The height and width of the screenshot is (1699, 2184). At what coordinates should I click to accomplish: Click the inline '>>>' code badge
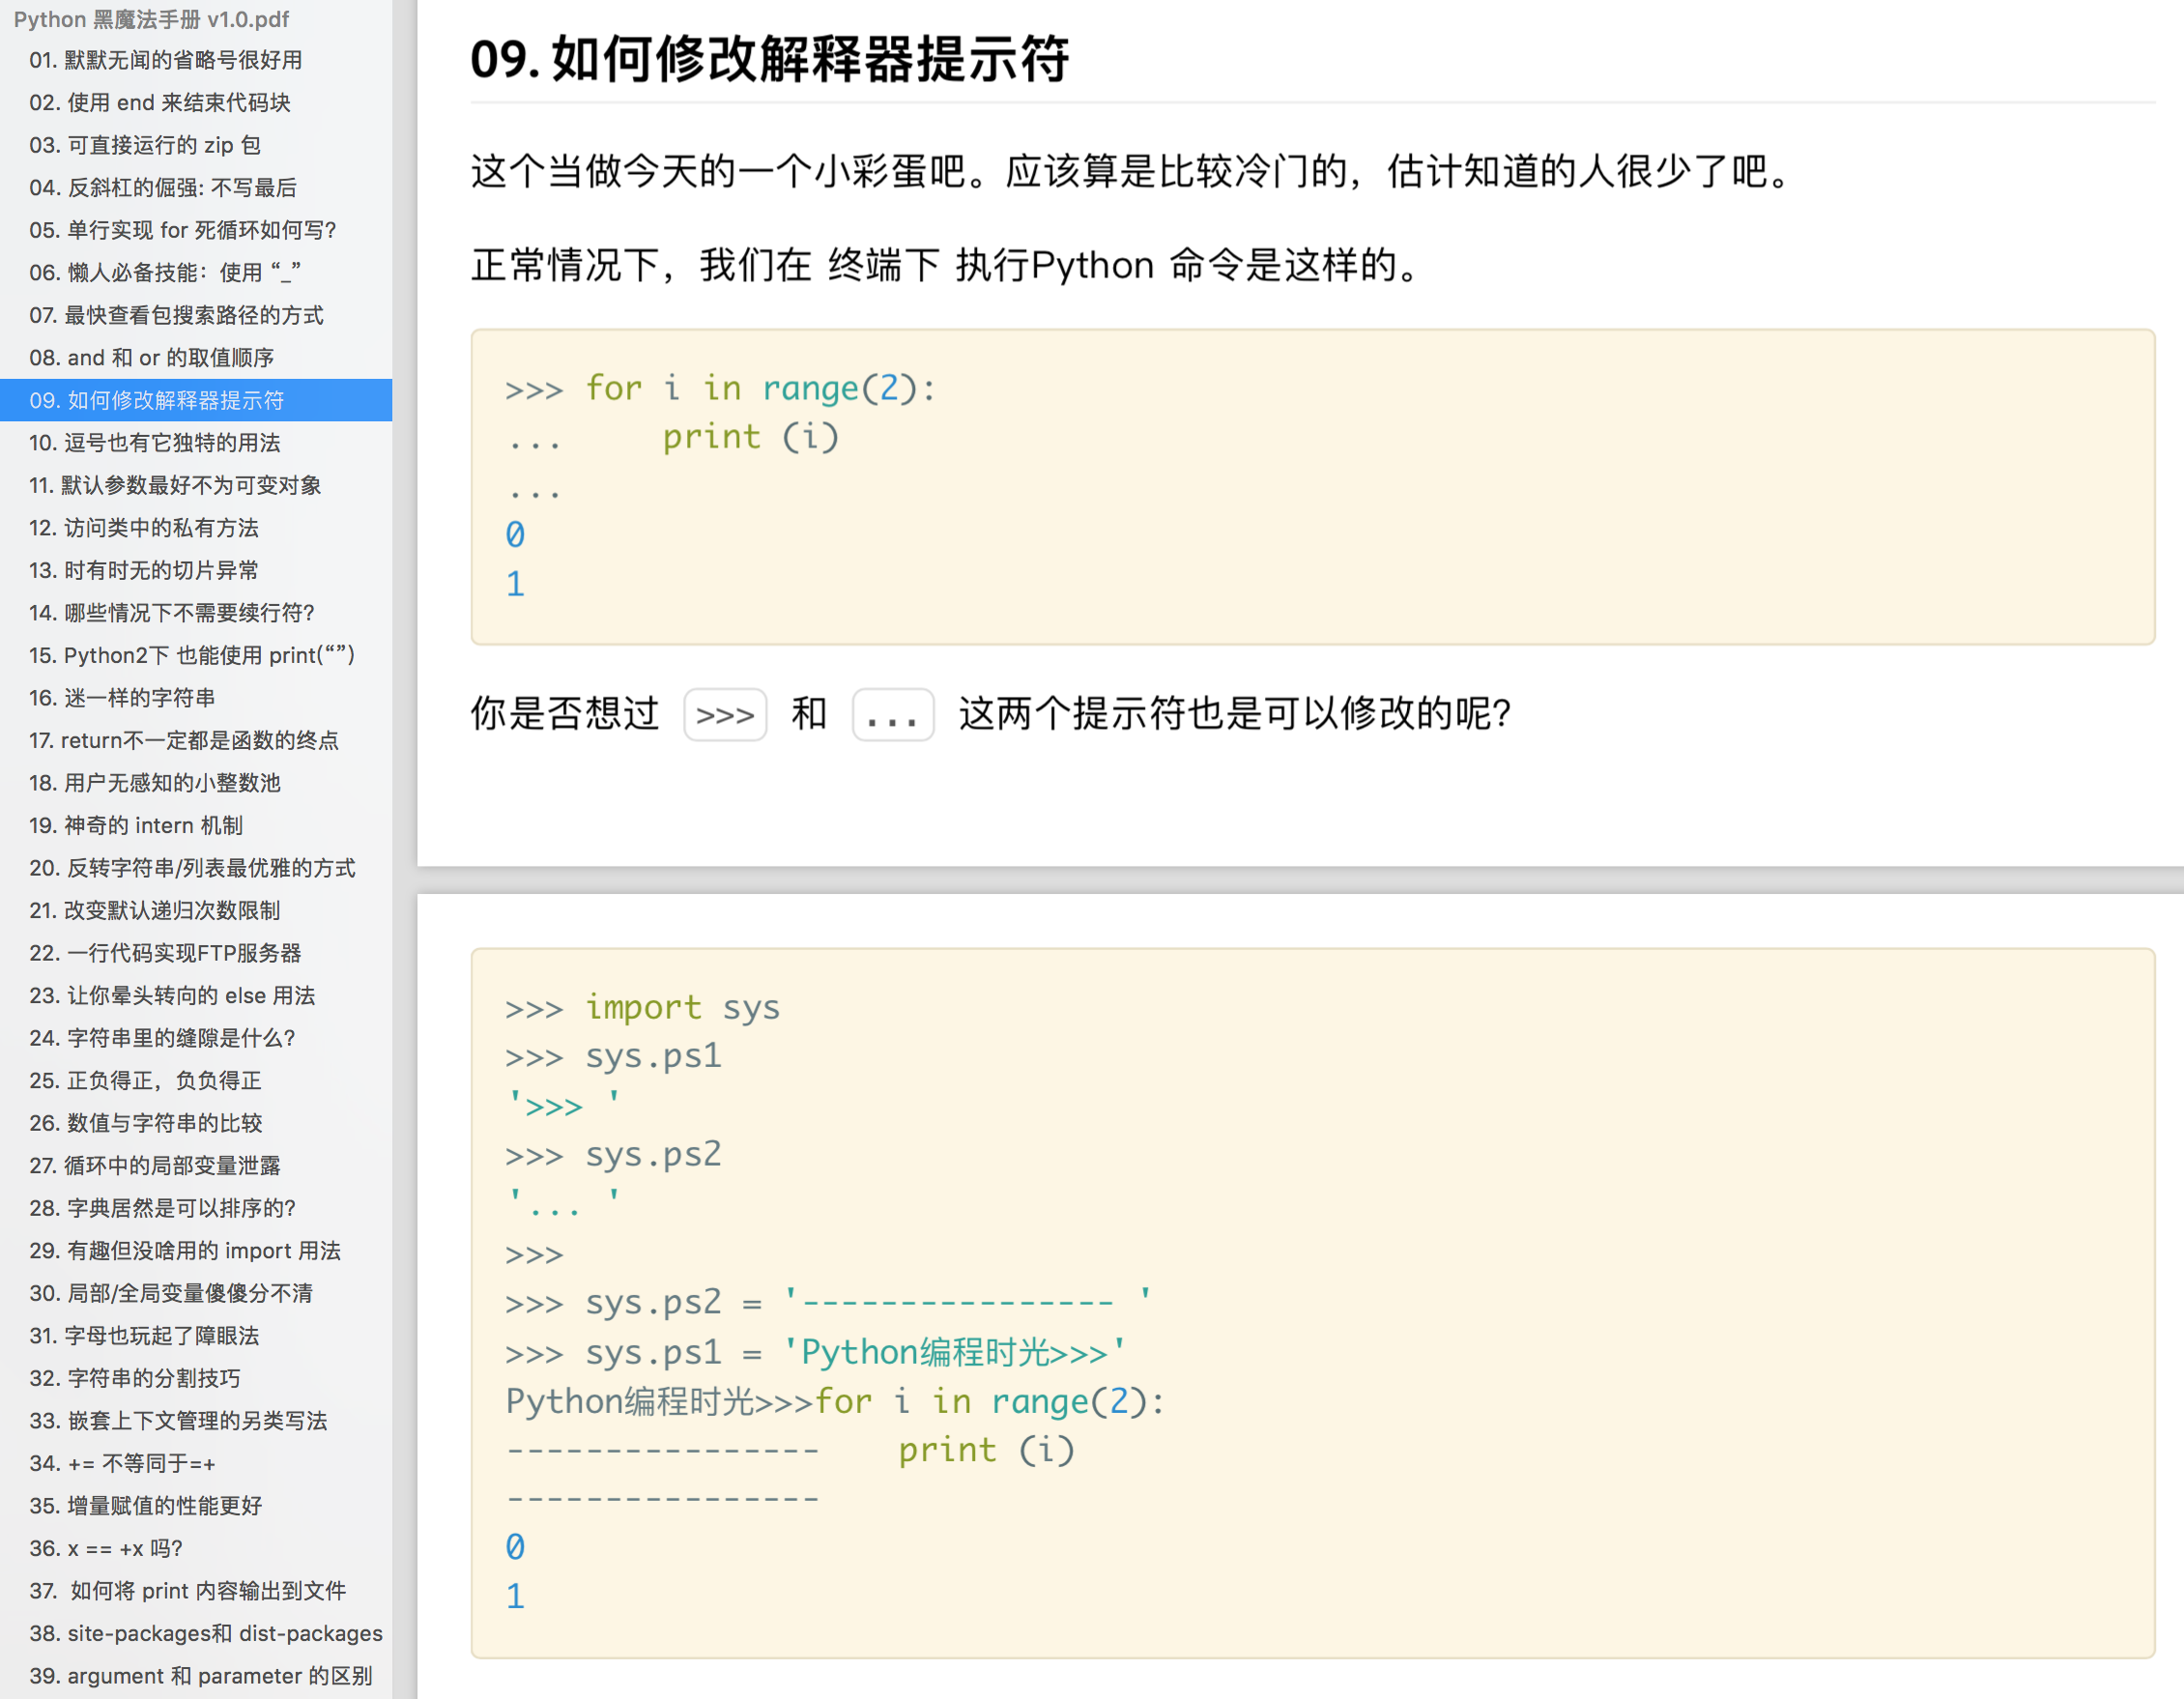(725, 715)
